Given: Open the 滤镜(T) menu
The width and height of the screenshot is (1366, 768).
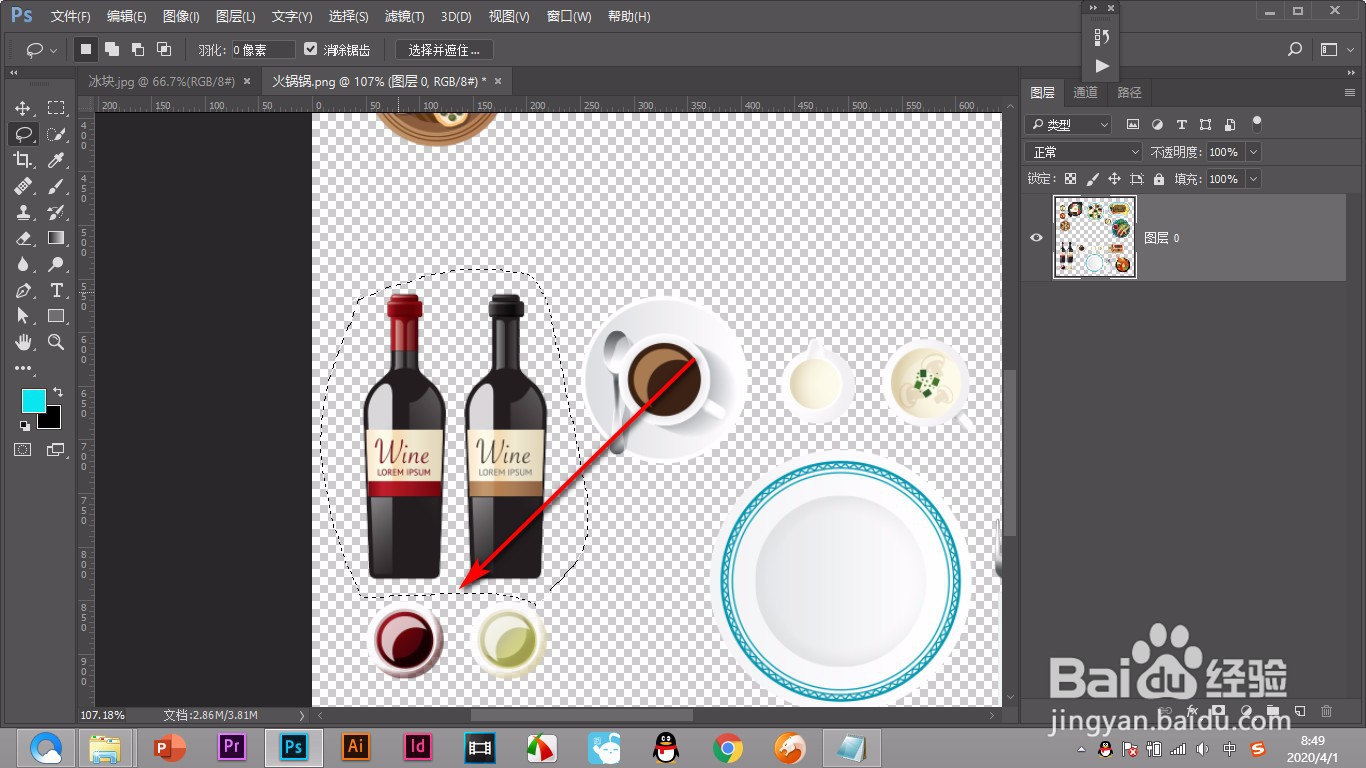Looking at the screenshot, I should (404, 17).
